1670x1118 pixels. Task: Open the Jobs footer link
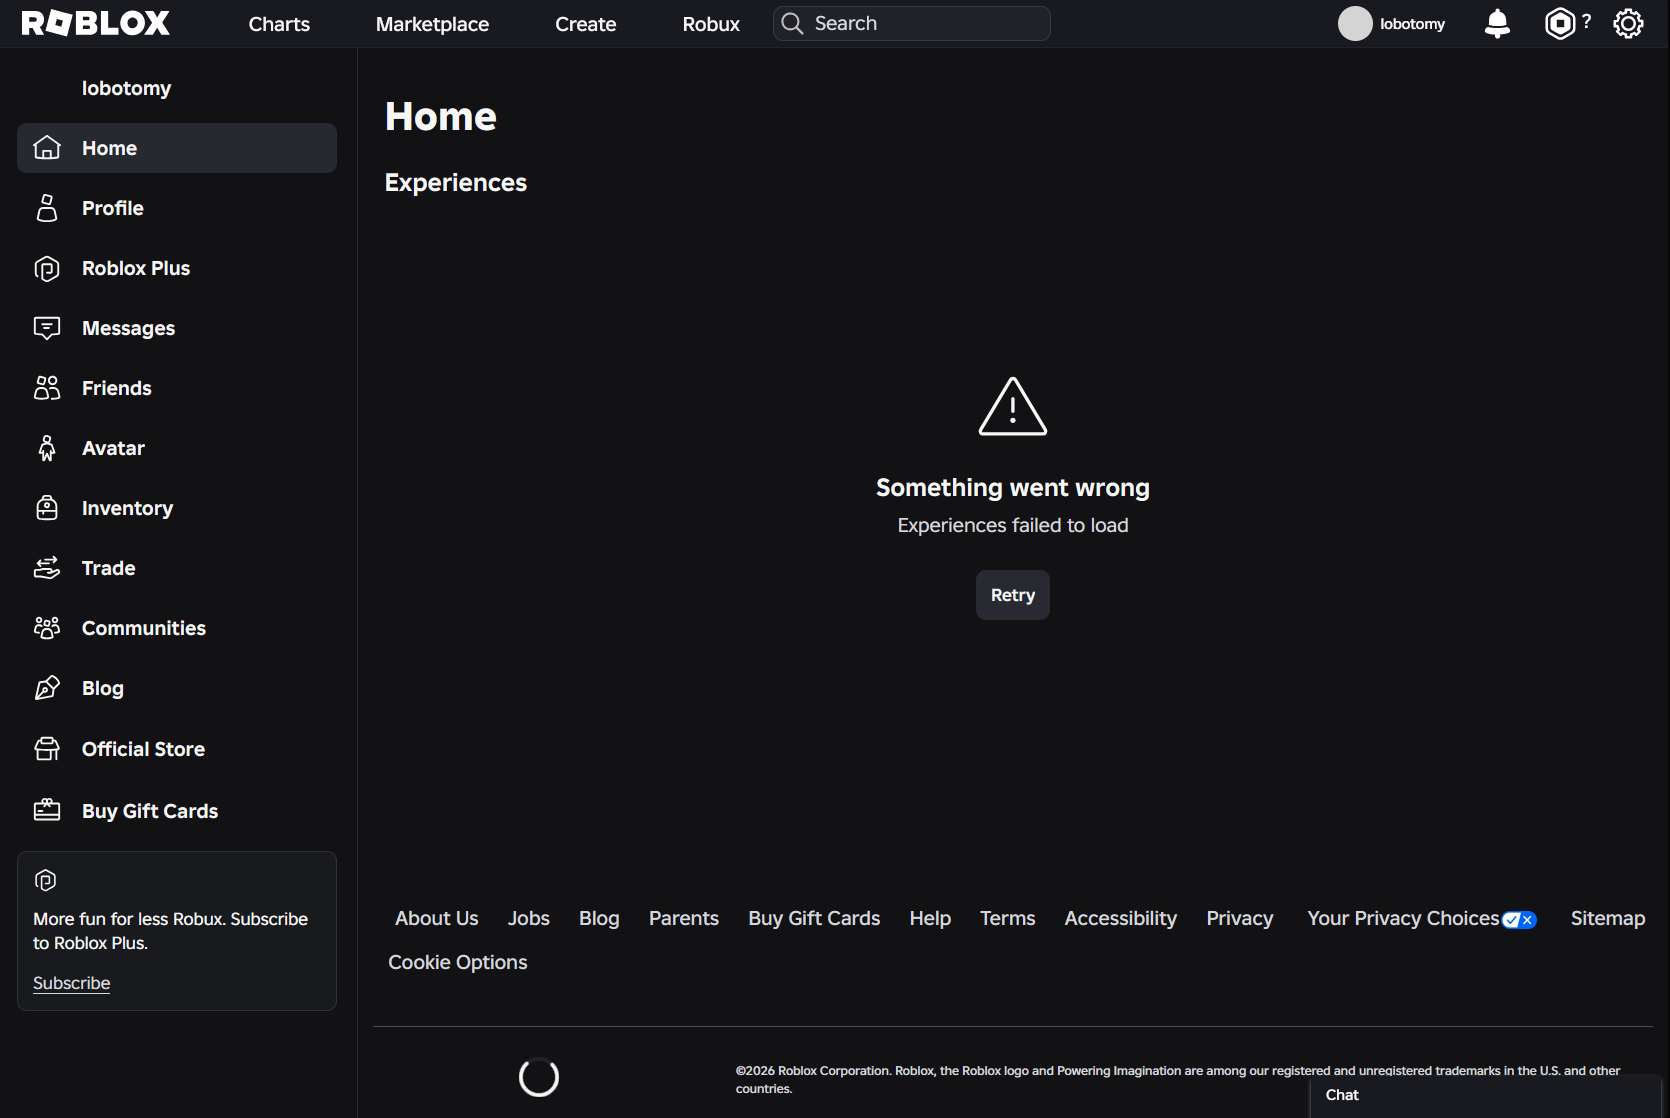529,918
